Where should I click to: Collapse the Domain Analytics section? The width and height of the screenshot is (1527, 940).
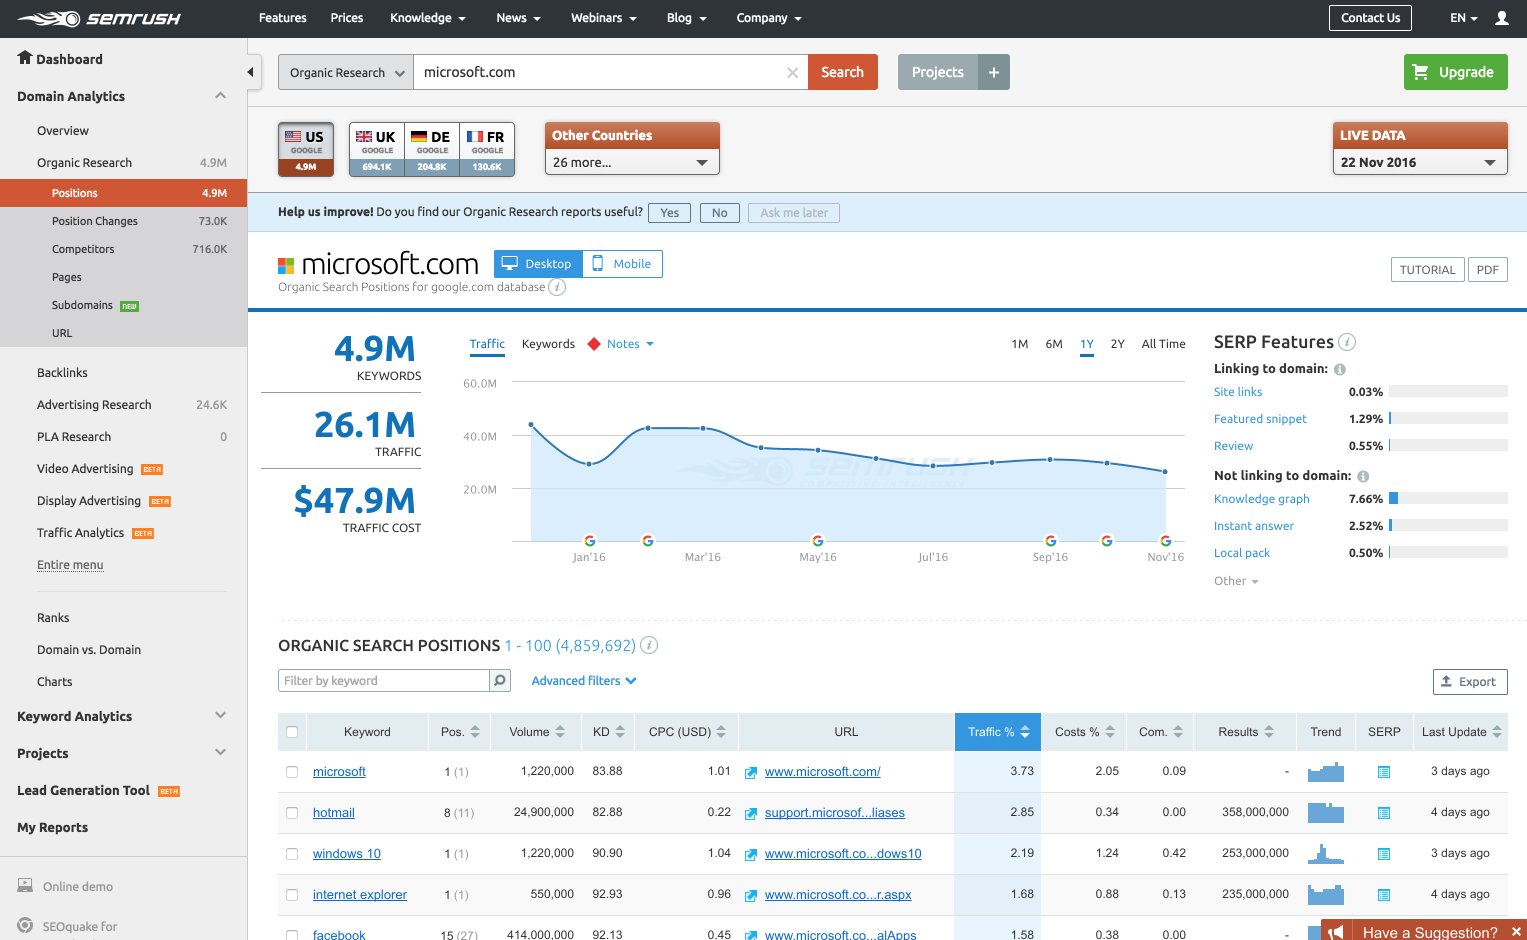pyautogui.click(x=221, y=96)
